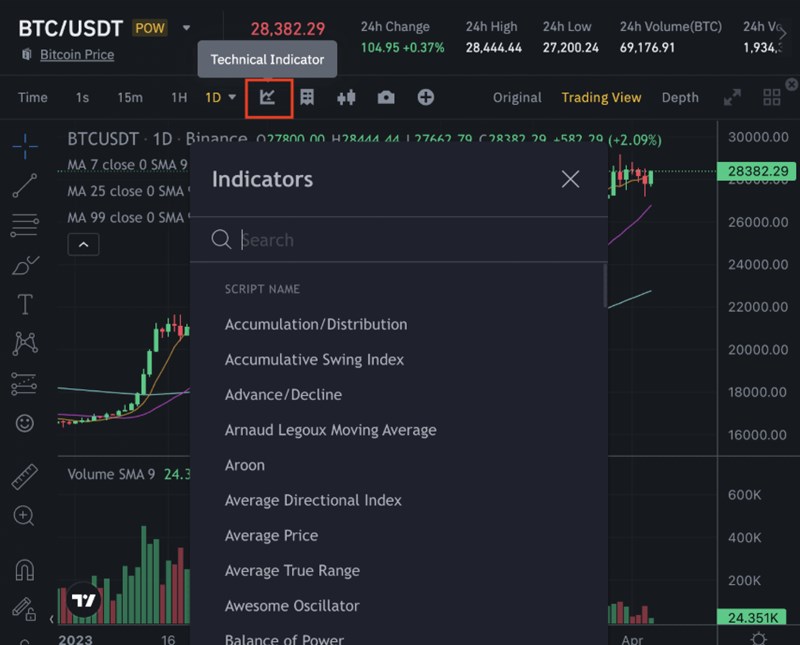The image size is (800, 645).
Task: Open the Bitcoin Price link
Action: 77,54
